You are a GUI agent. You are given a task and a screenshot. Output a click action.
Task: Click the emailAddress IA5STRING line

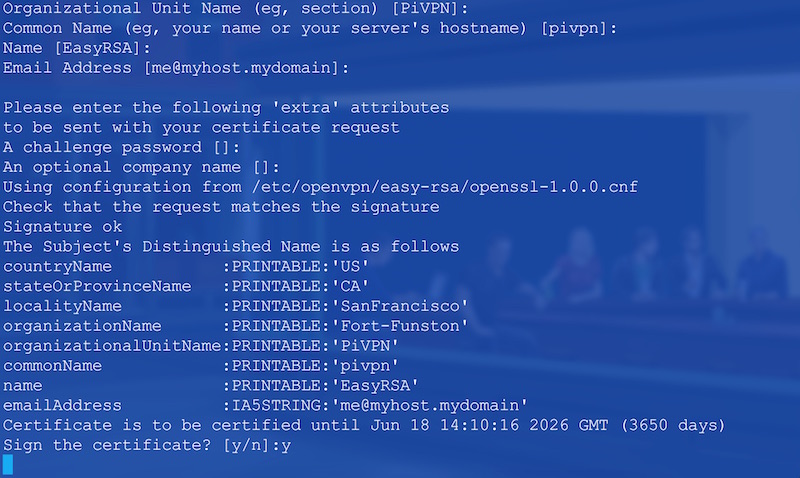[265, 406]
